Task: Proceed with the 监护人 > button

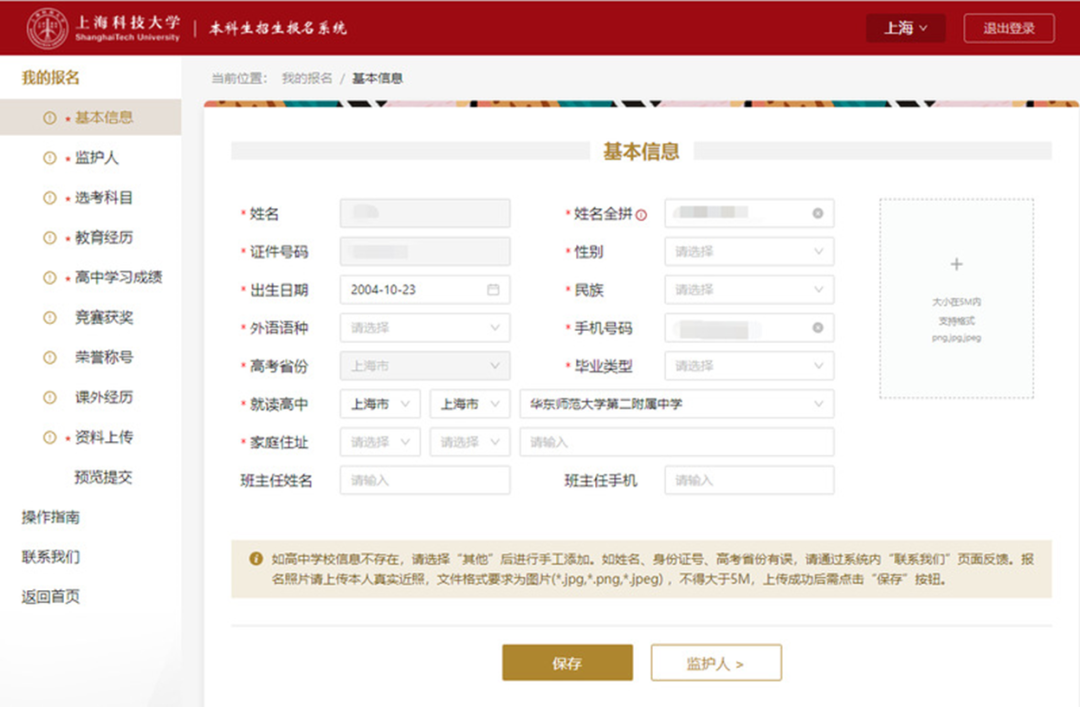Action: [716, 662]
